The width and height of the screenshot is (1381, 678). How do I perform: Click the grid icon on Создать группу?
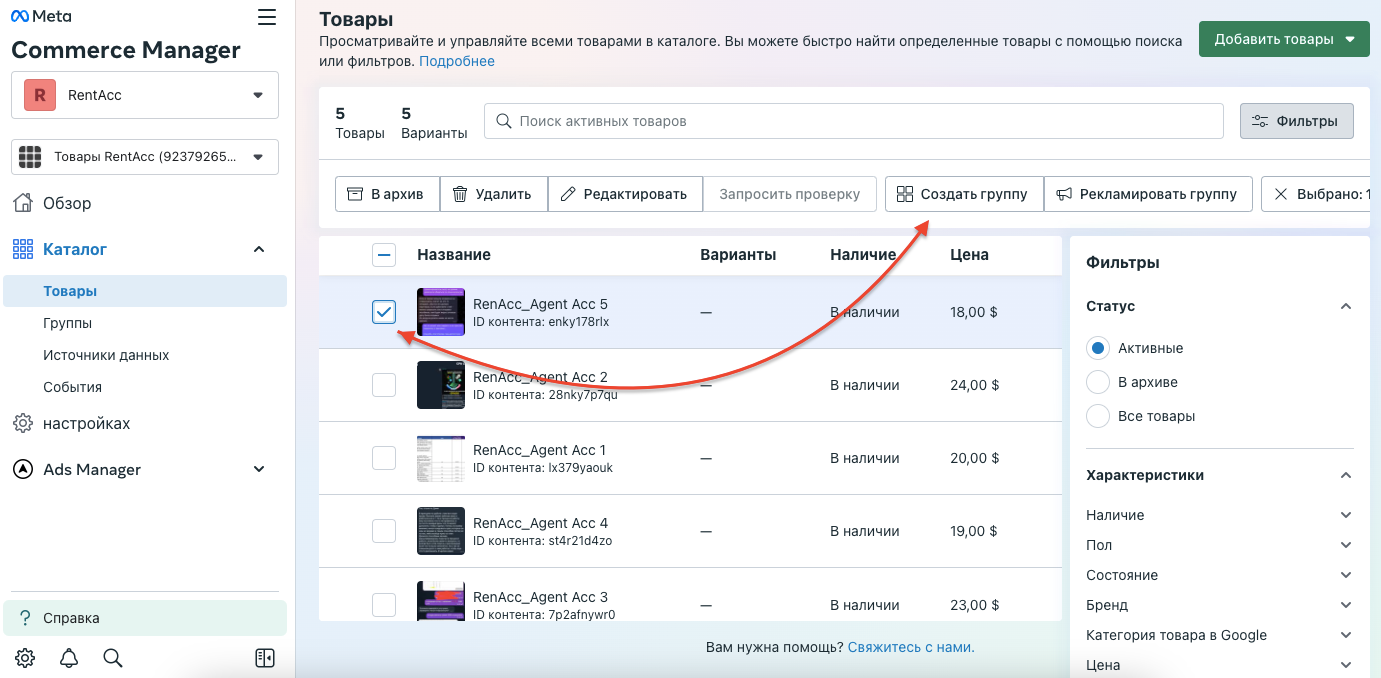click(x=905, y=194)
